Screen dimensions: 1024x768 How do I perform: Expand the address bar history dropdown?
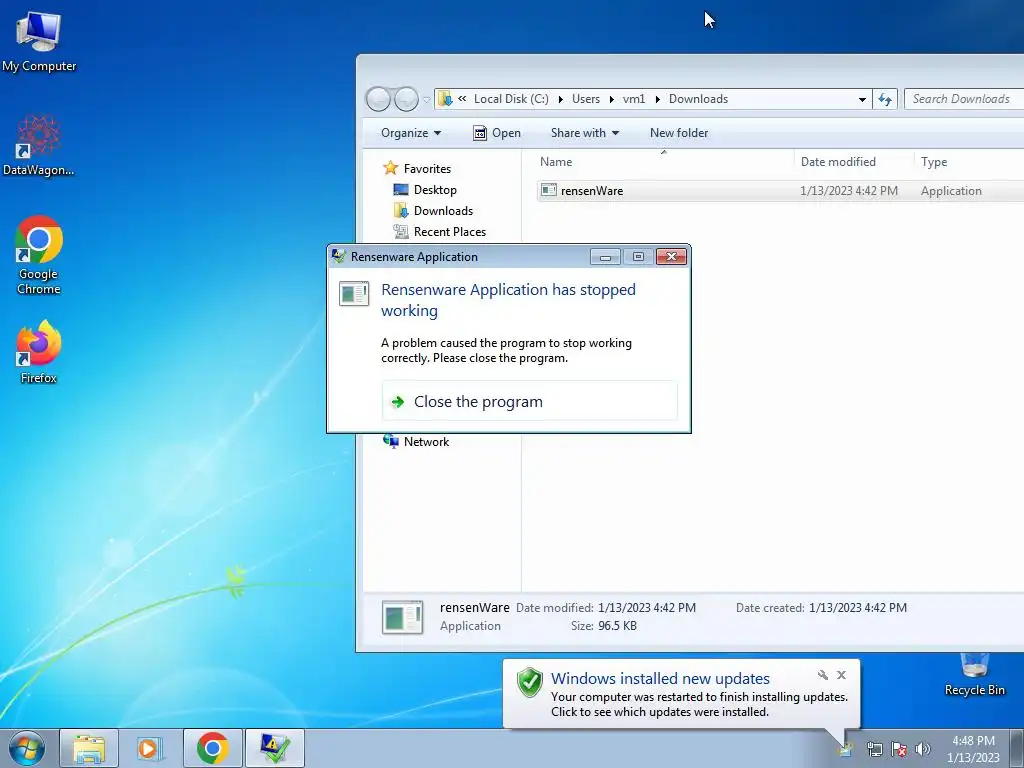coord(862,99)
